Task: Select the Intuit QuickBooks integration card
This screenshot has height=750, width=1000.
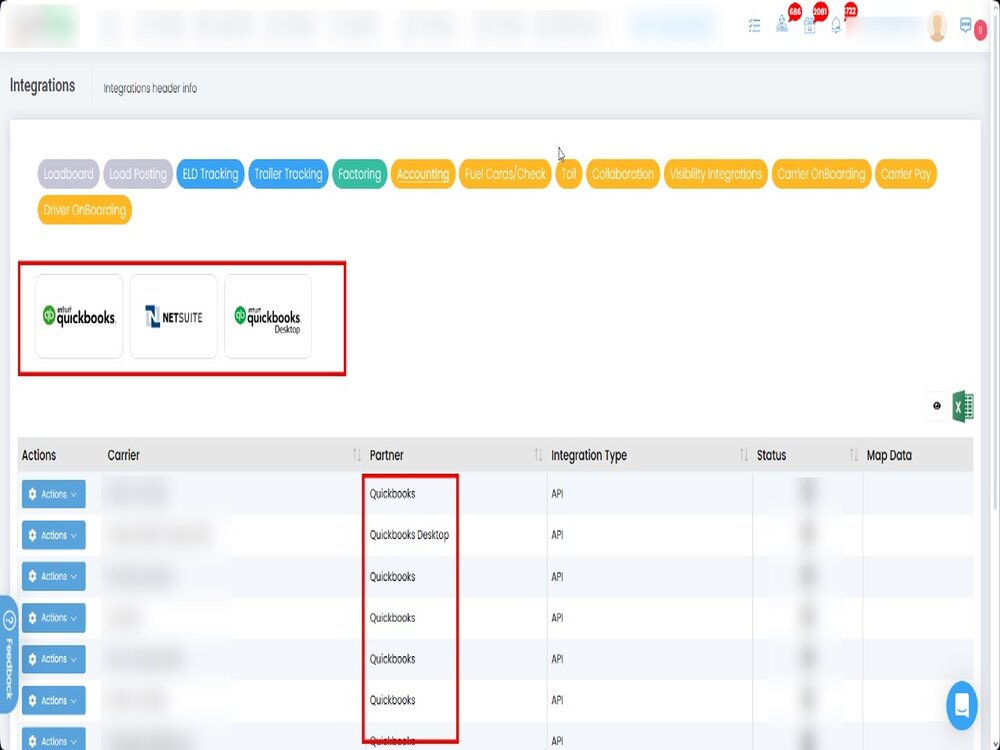Action: click(x=79, y=316)
